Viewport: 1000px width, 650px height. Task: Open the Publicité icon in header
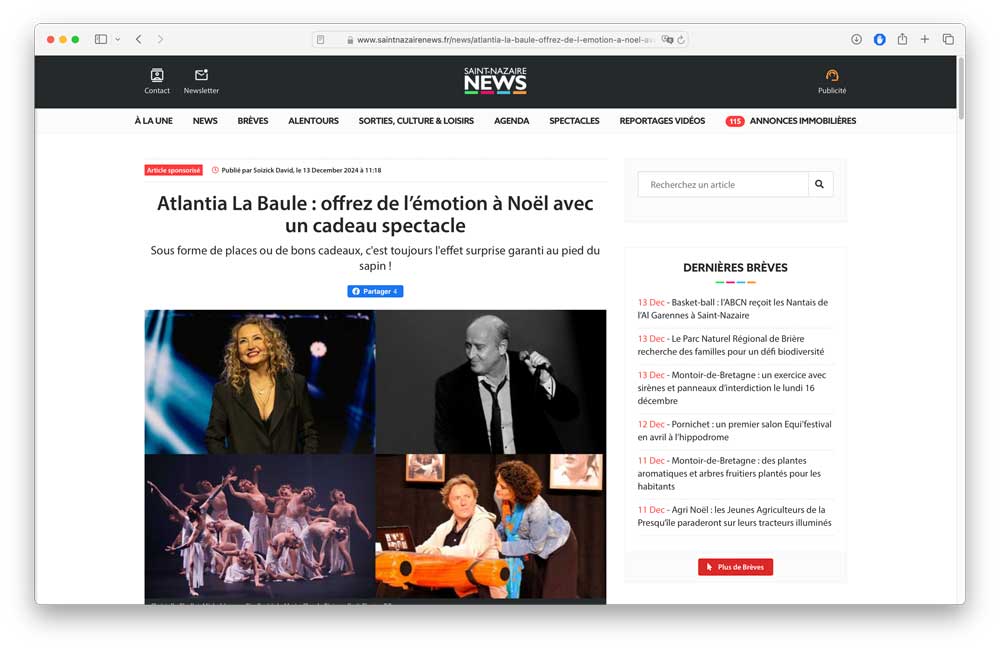click(832, 76)
